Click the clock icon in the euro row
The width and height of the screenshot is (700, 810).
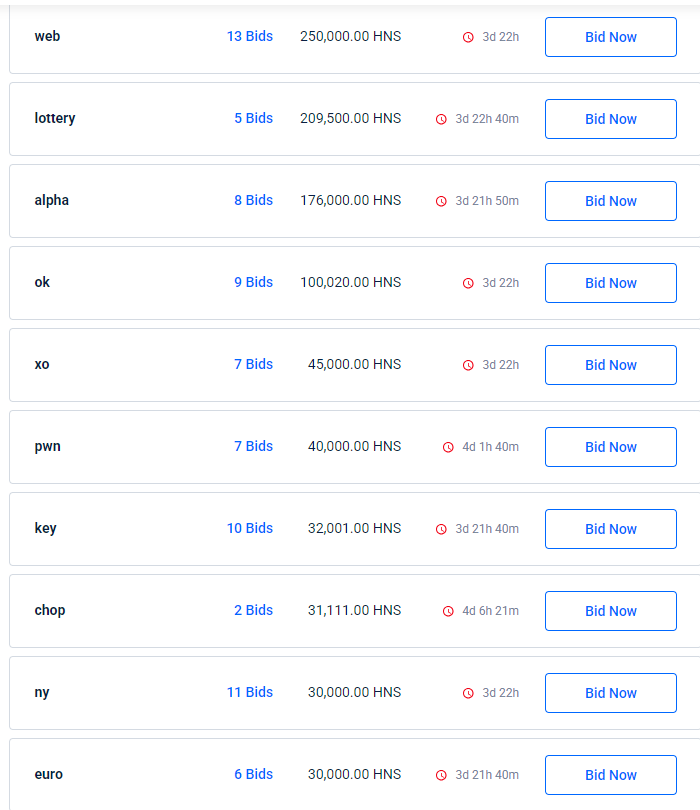point(441,775)
